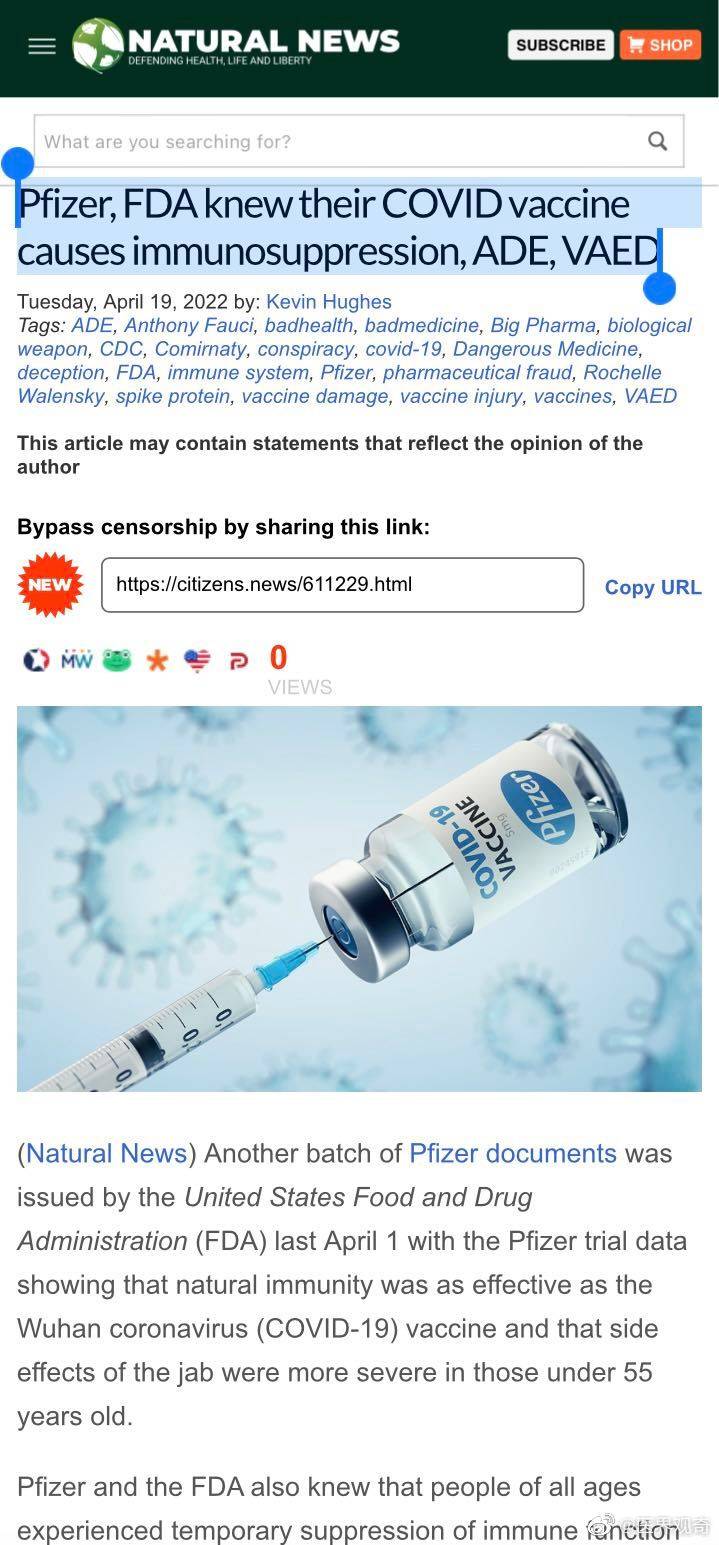
Task: Share via the MeWe MW icon
Action: tap(76, 660)
